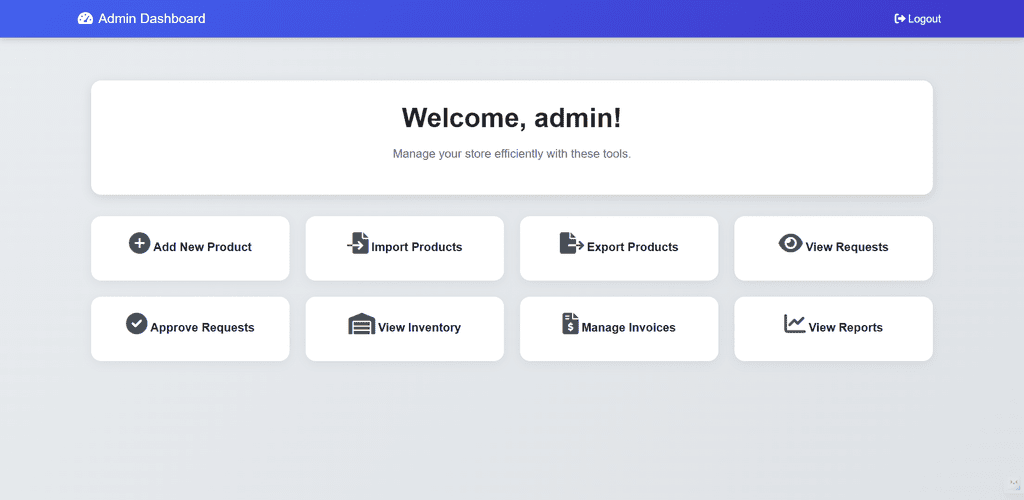Open Export Products

pyautogui.click(x=619, y=248)
